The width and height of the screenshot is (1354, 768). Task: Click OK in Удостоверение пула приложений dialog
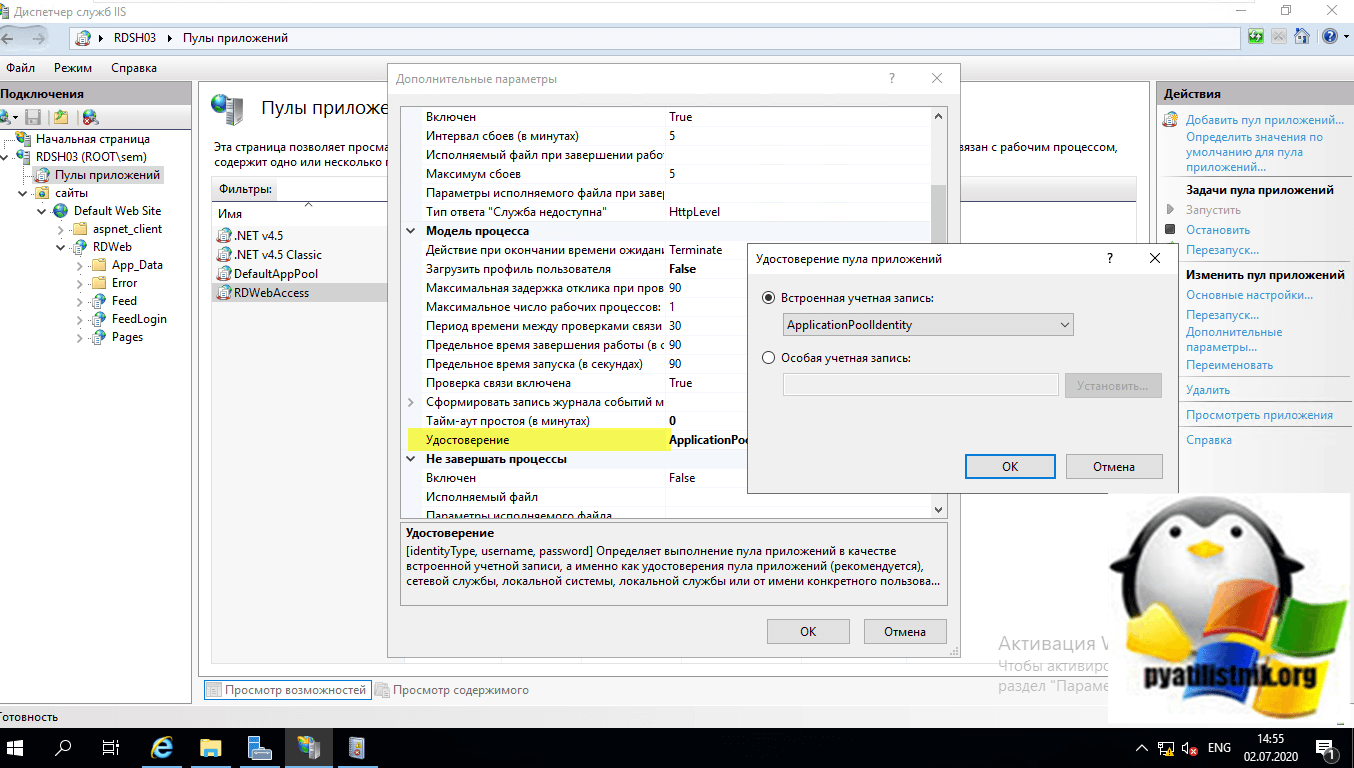1010,466
